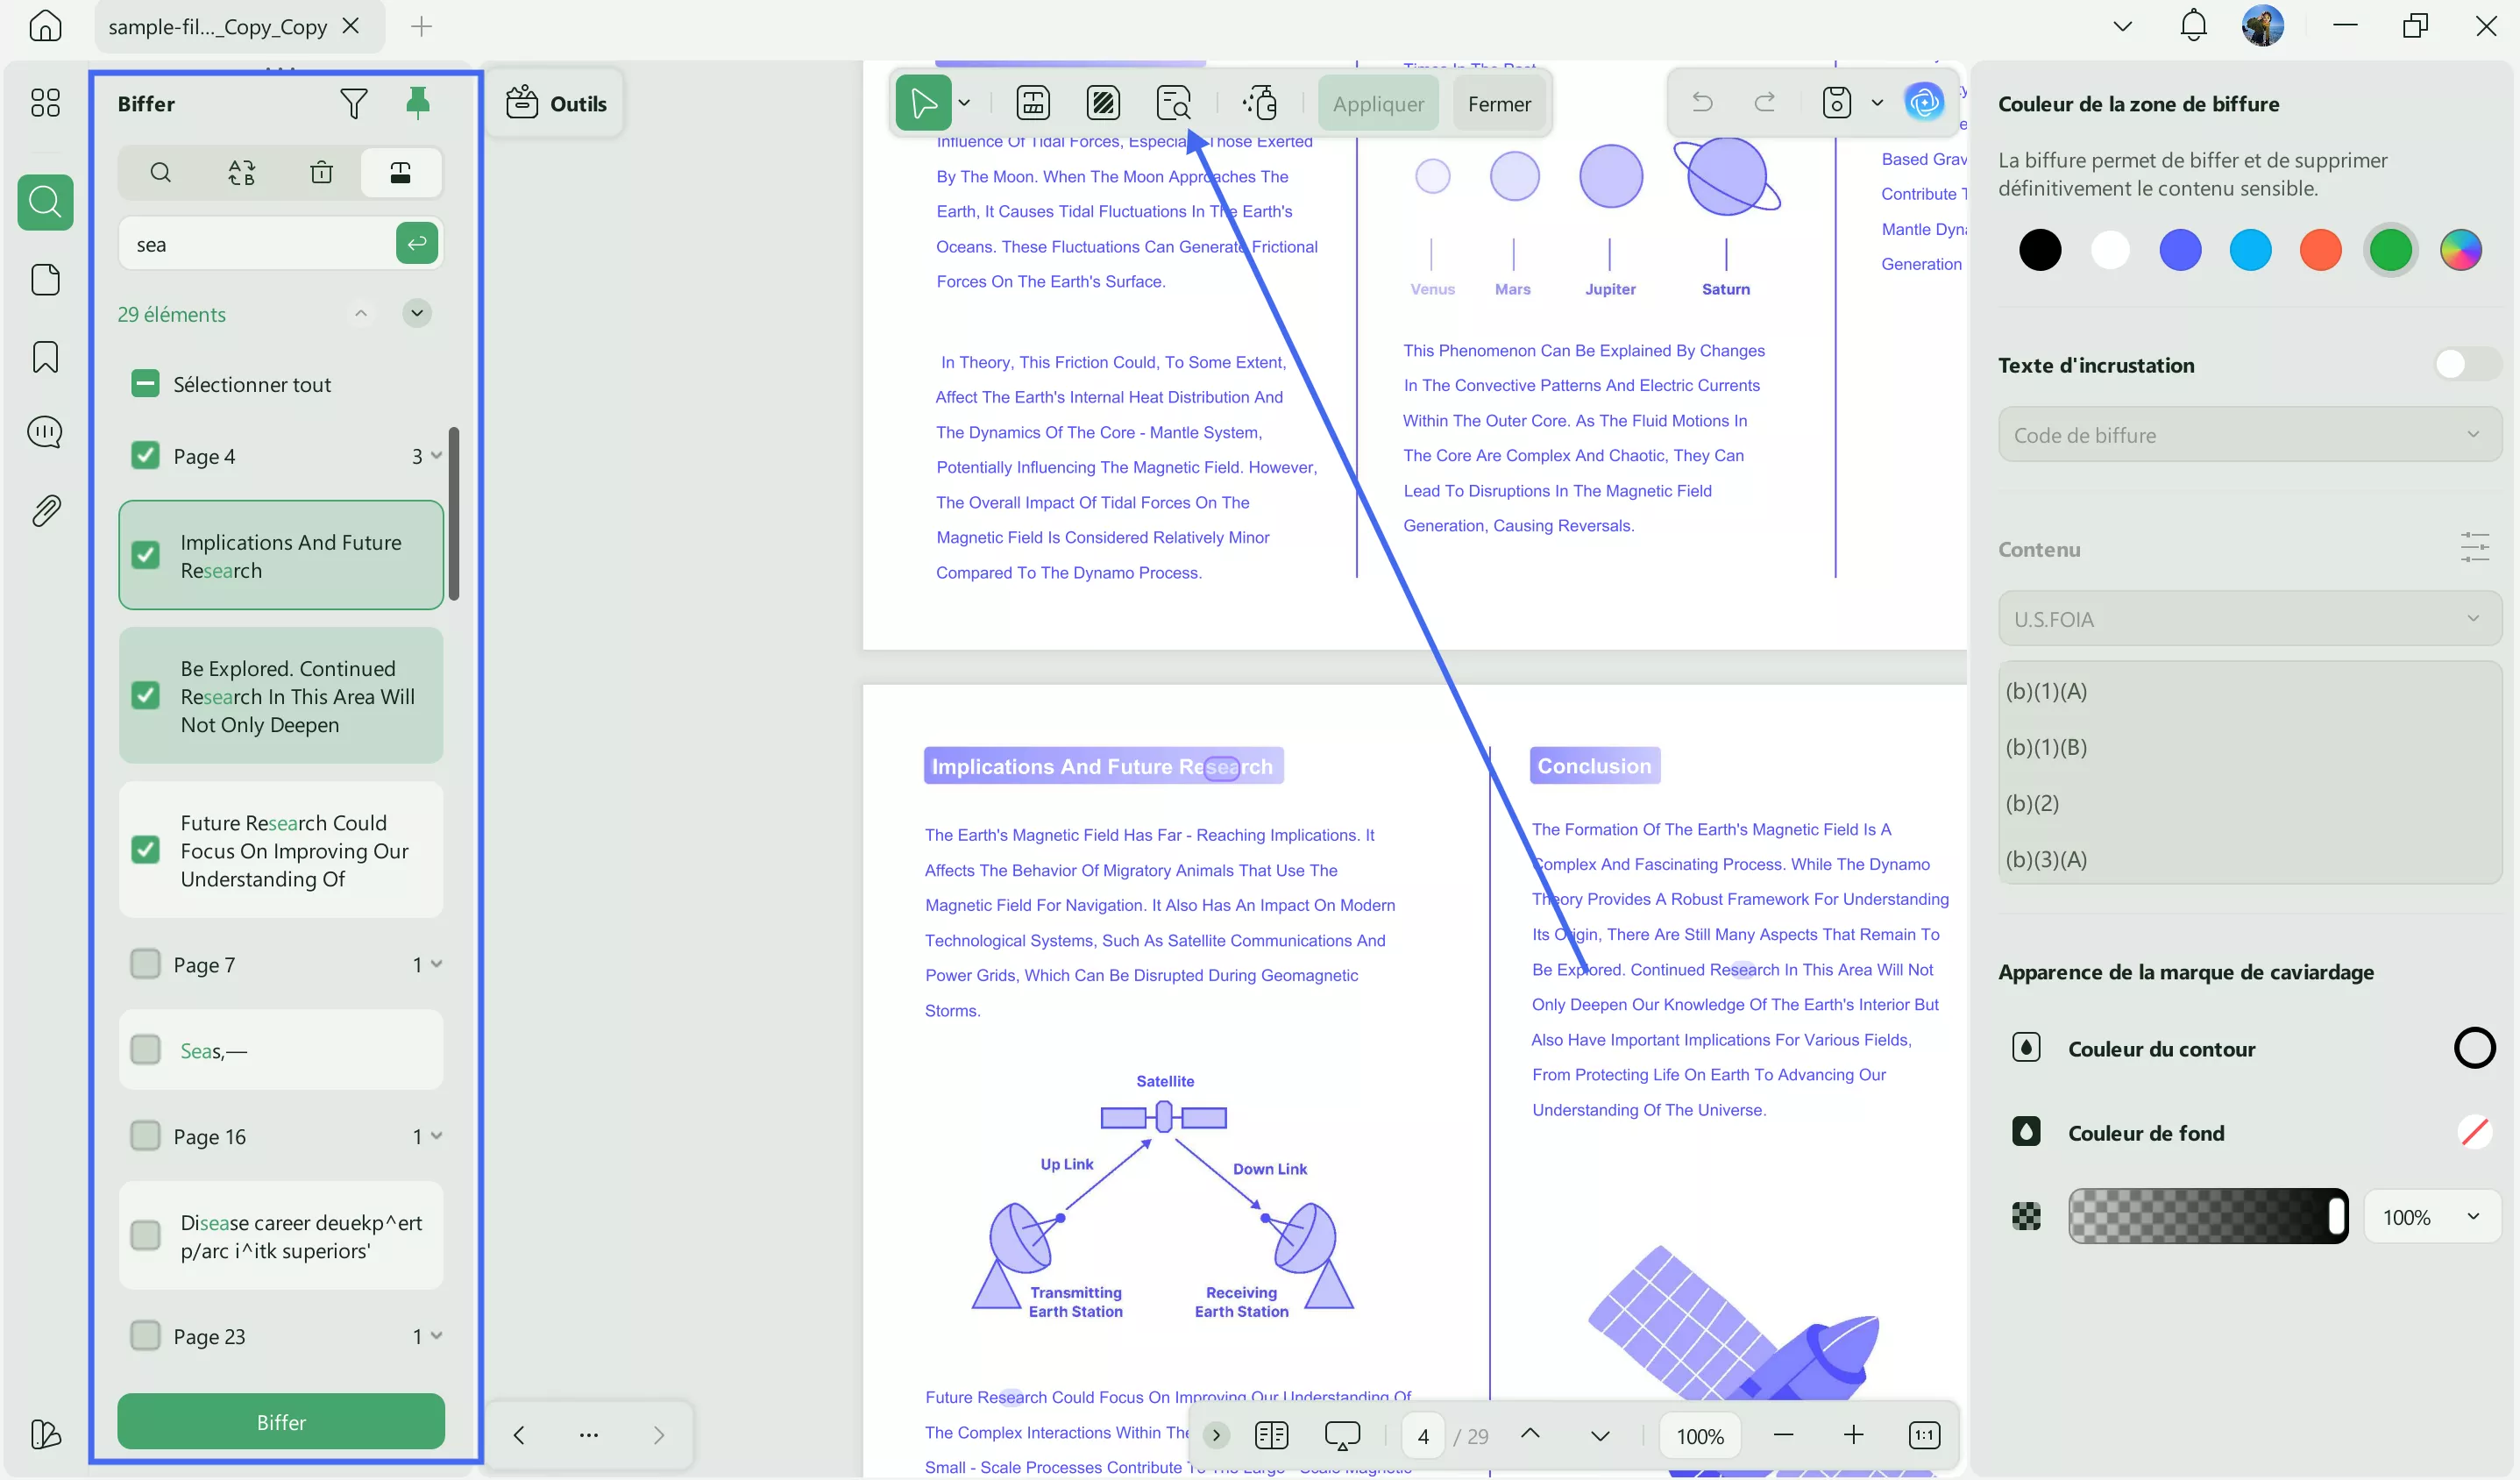The width and height of the screenshot is (2520, 1480).
Task: Open the Code de biffure dropdown
Action: [x=2250, y=435]
